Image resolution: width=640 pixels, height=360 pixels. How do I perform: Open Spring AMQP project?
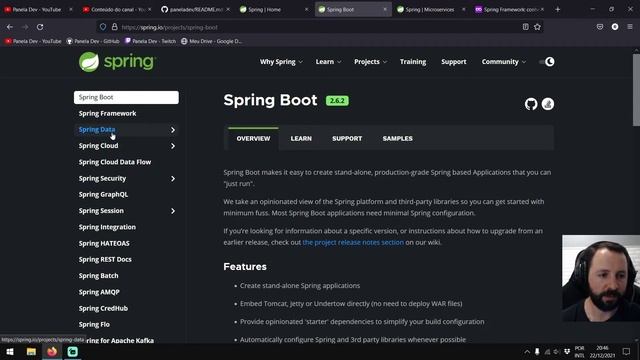99,292
